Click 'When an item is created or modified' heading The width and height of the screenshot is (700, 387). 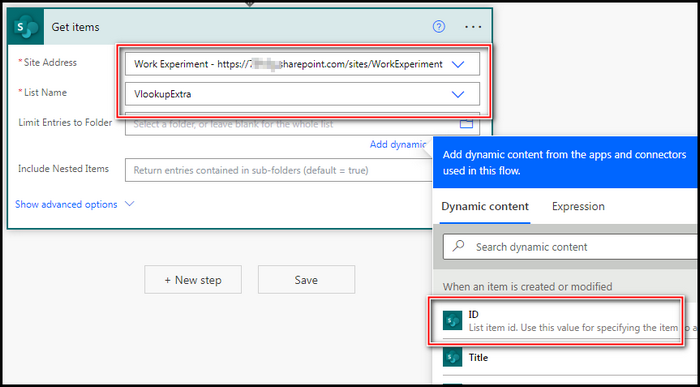tap(527, 286)
